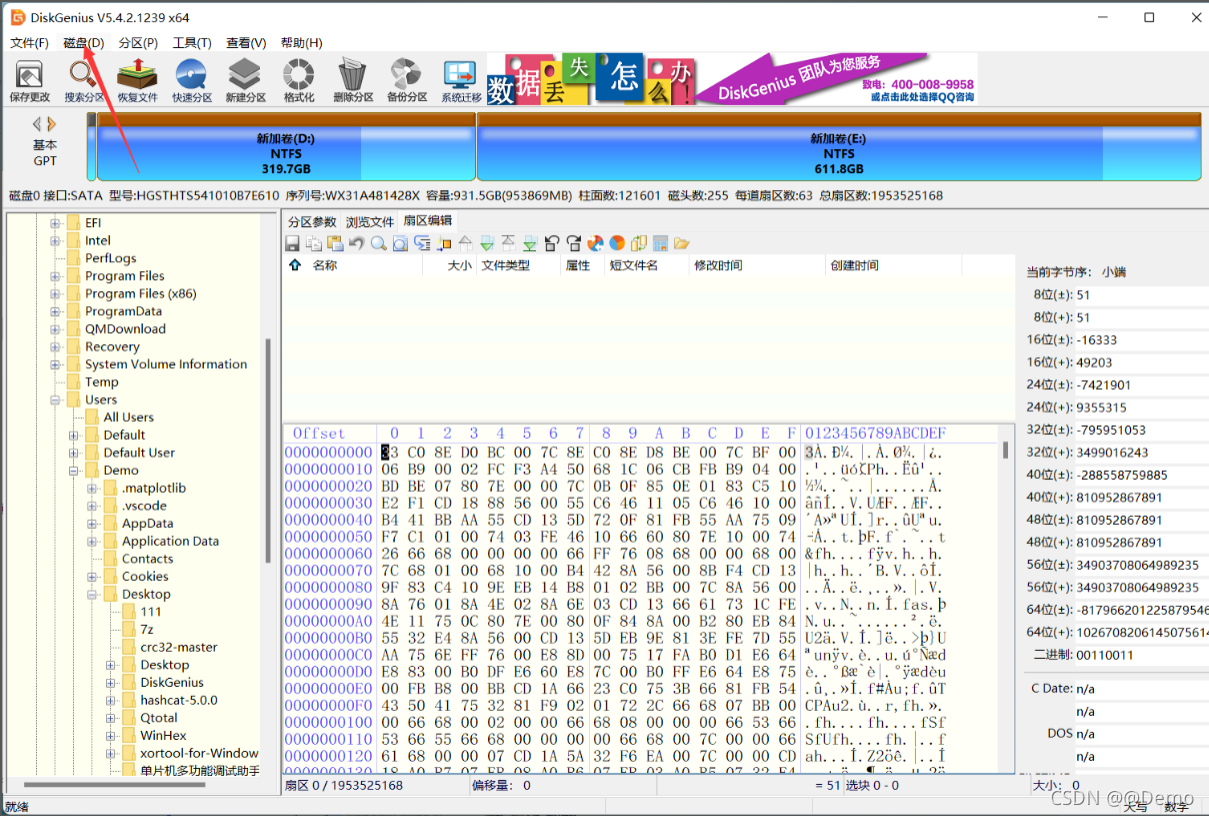The height and width of the screenshot is (816, 1209).
Task: Select the Contacts folder in the tree
Action: 147,559
